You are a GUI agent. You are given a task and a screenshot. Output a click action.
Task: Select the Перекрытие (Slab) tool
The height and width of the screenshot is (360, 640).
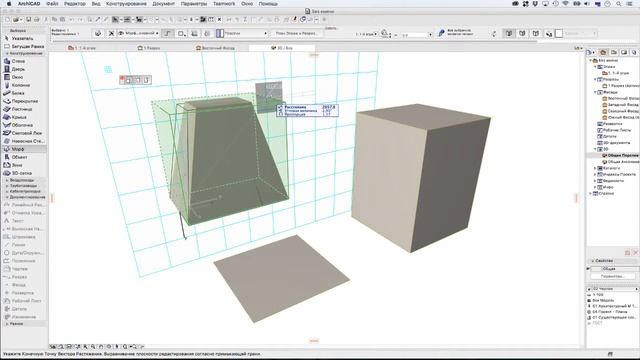point(24,101)
